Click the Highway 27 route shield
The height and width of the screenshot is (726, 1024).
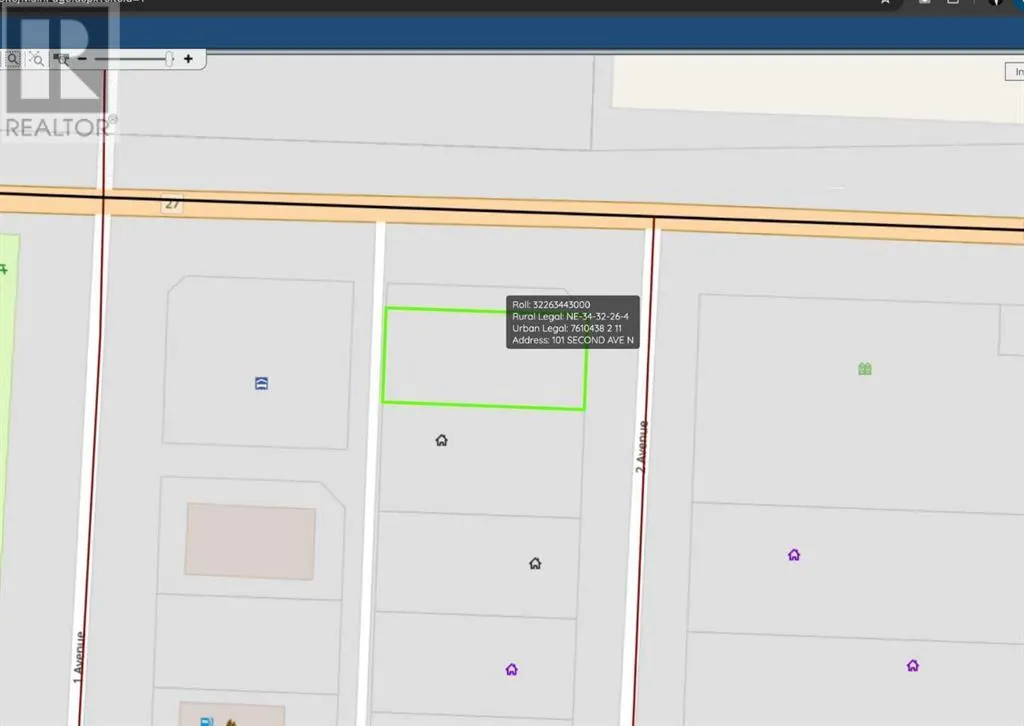click(x=173, y=204)
